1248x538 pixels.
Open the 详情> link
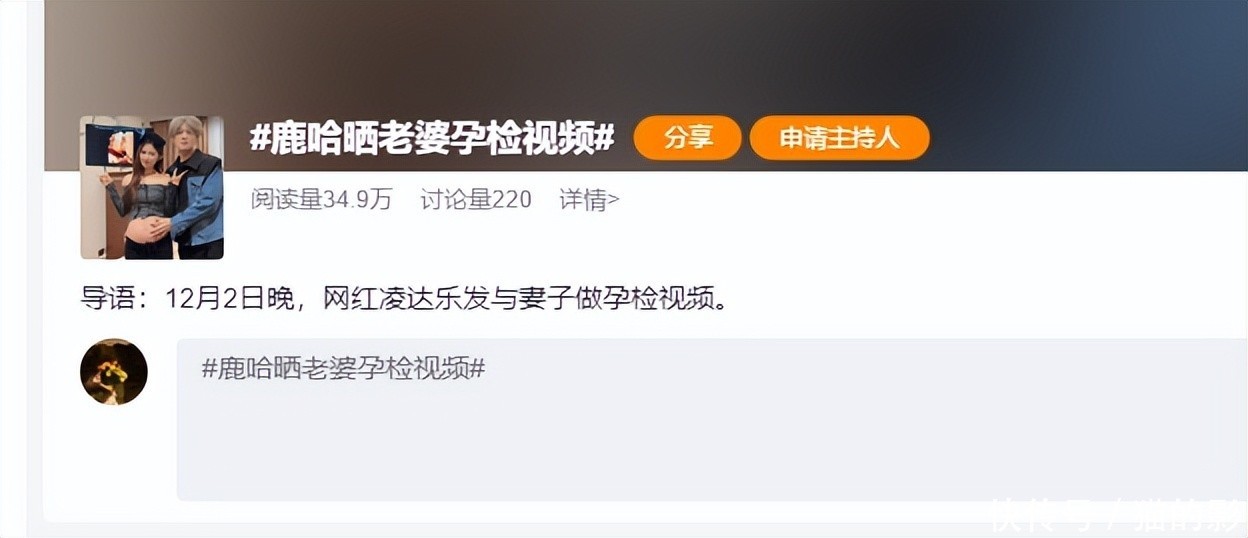589,200
